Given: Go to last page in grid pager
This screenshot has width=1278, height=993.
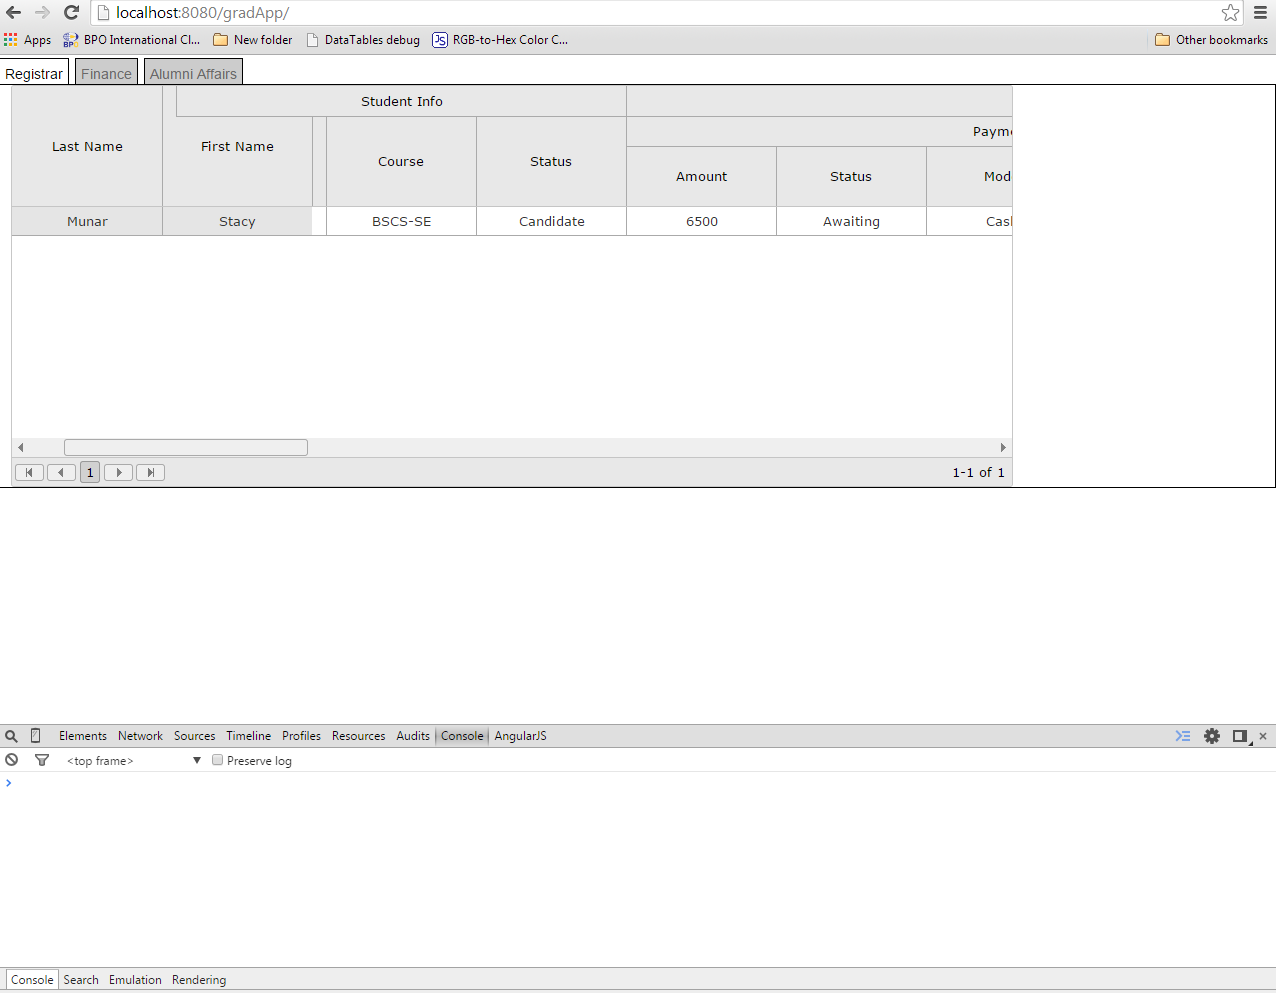Looking at the screenshot, I should (150, 472).
